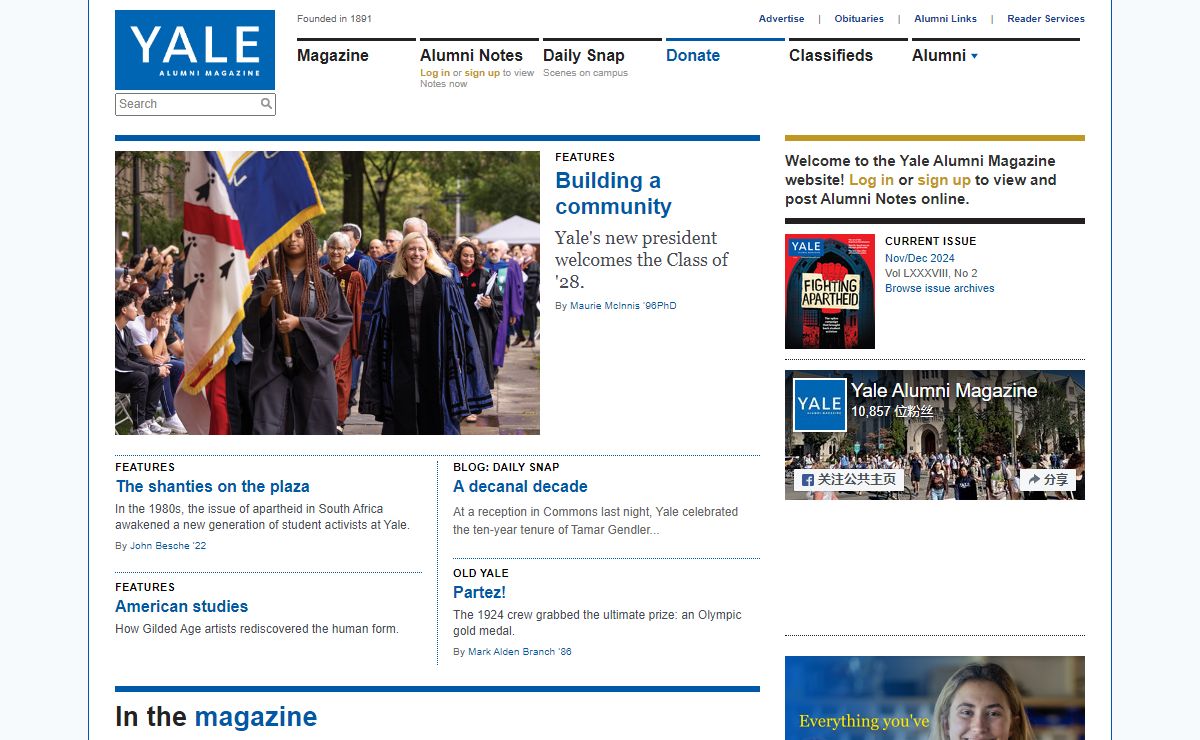This screenshot has height=740, width=1200.
Task: Open the Alumni Notes menu item
Action: [x=471, y=56]
